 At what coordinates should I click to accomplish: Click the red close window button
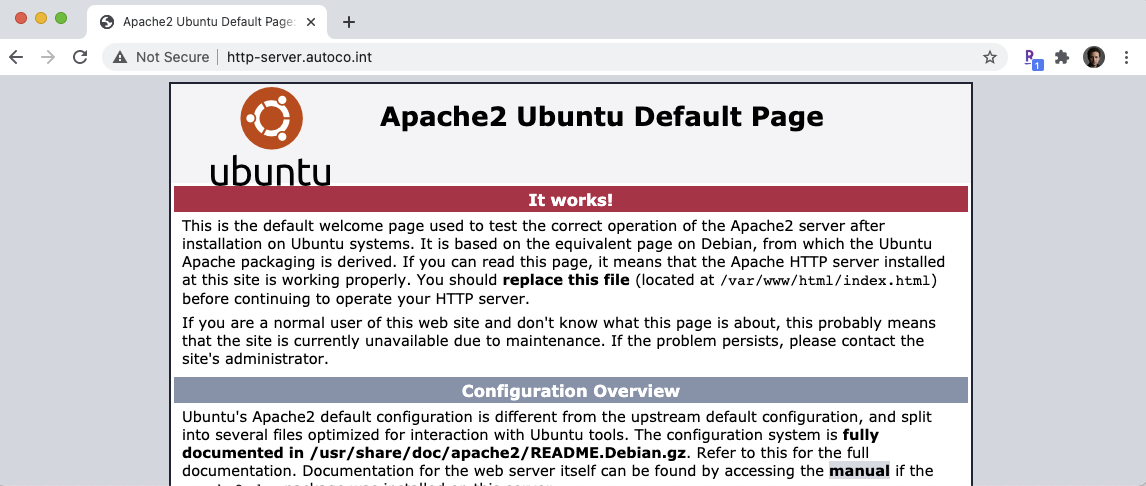[20, 18]
